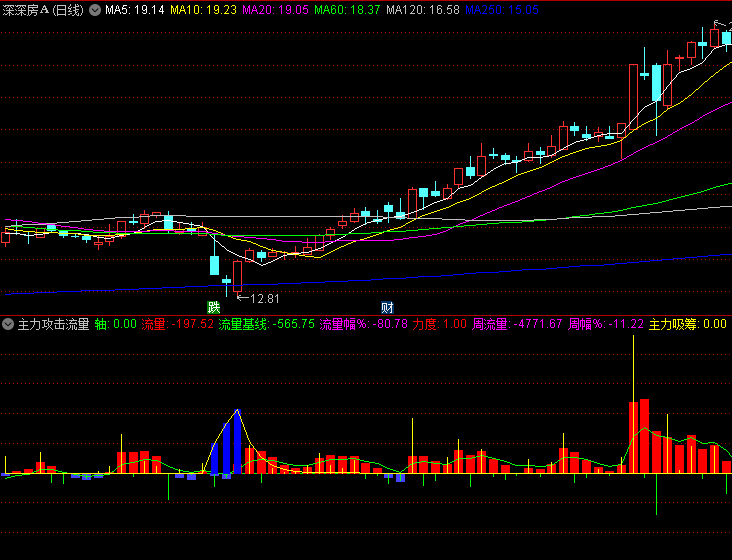Click the 流量: -197.52 value
This screenshot has width=732, height=560.
177,324
